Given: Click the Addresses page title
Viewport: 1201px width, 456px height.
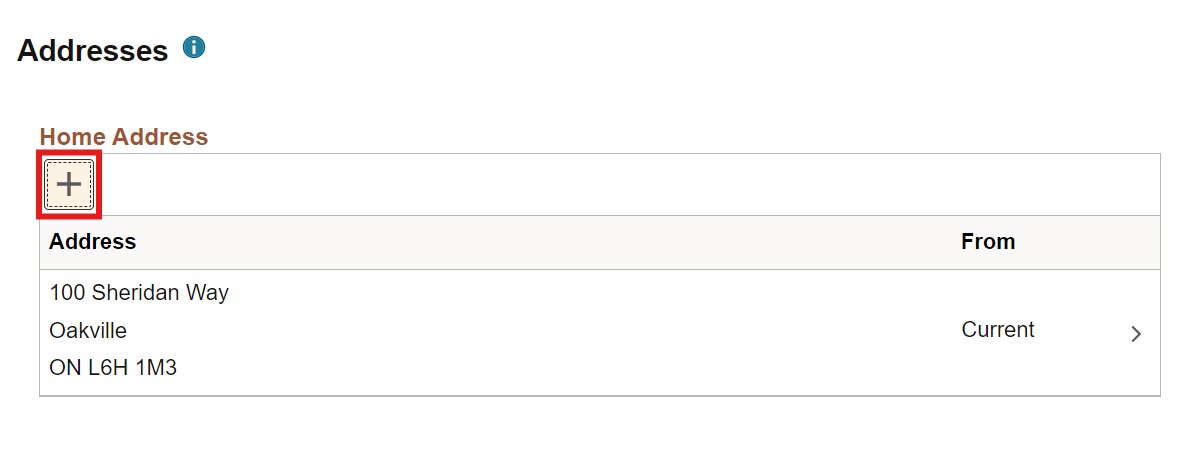Looking at the screenshot, I should tap(92, 50).
